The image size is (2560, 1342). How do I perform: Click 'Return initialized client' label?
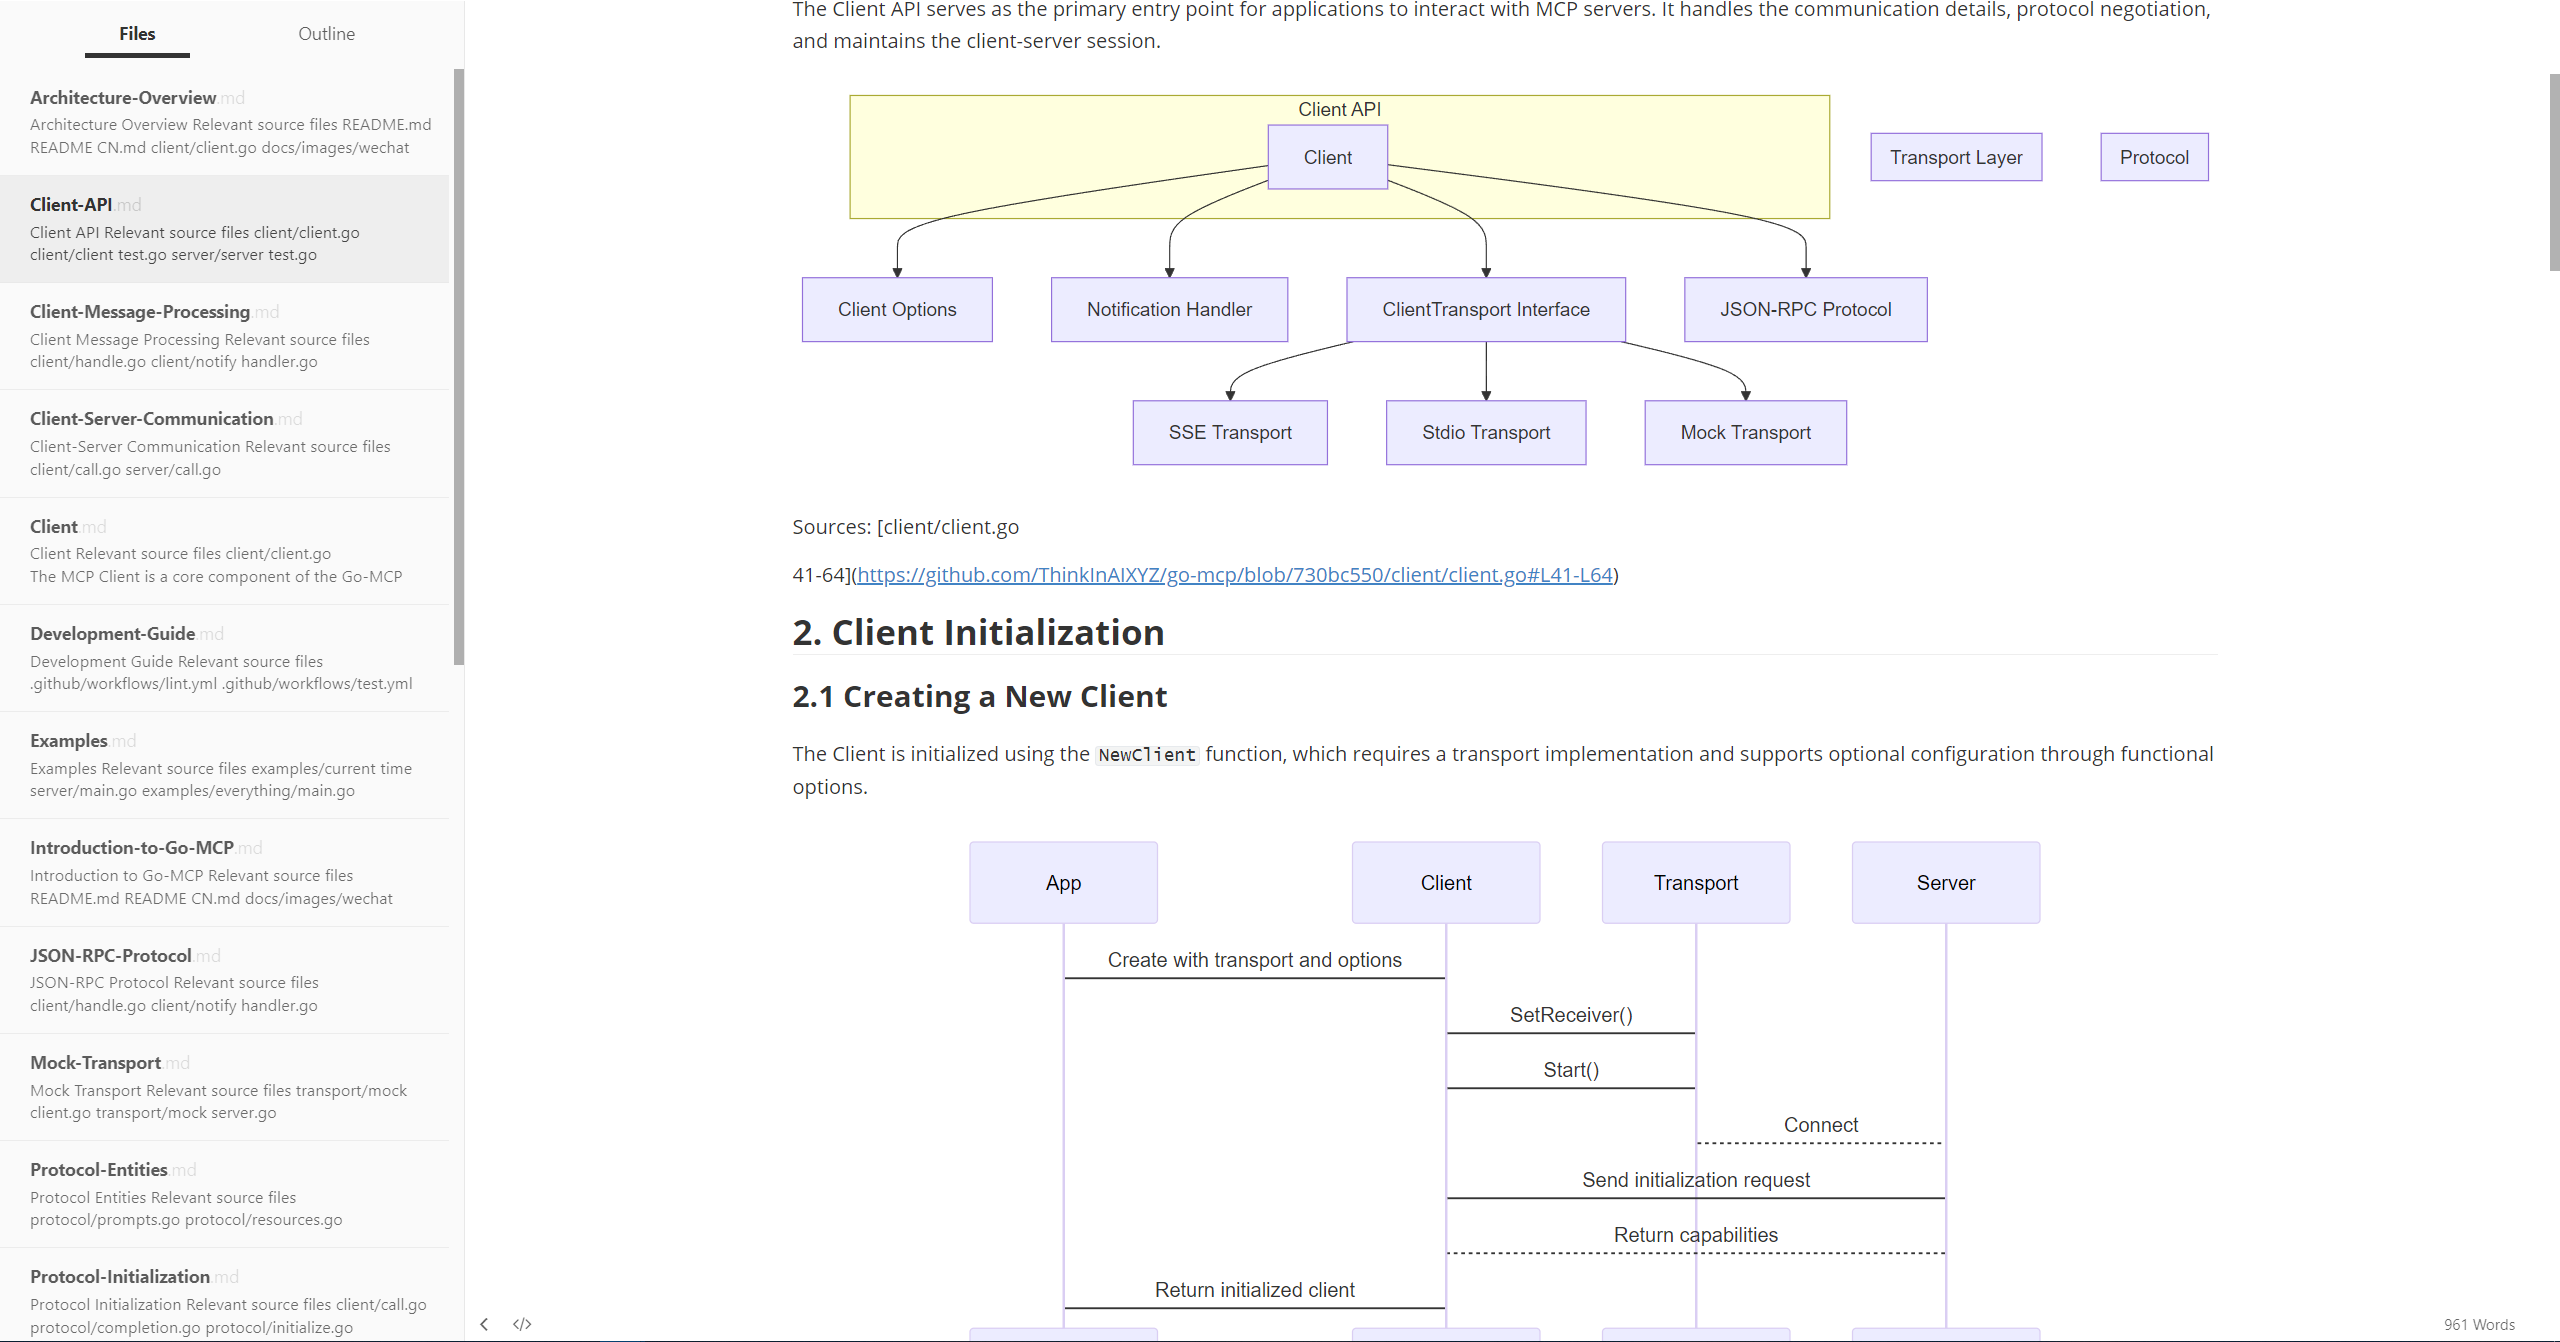click(1254, 1290)
